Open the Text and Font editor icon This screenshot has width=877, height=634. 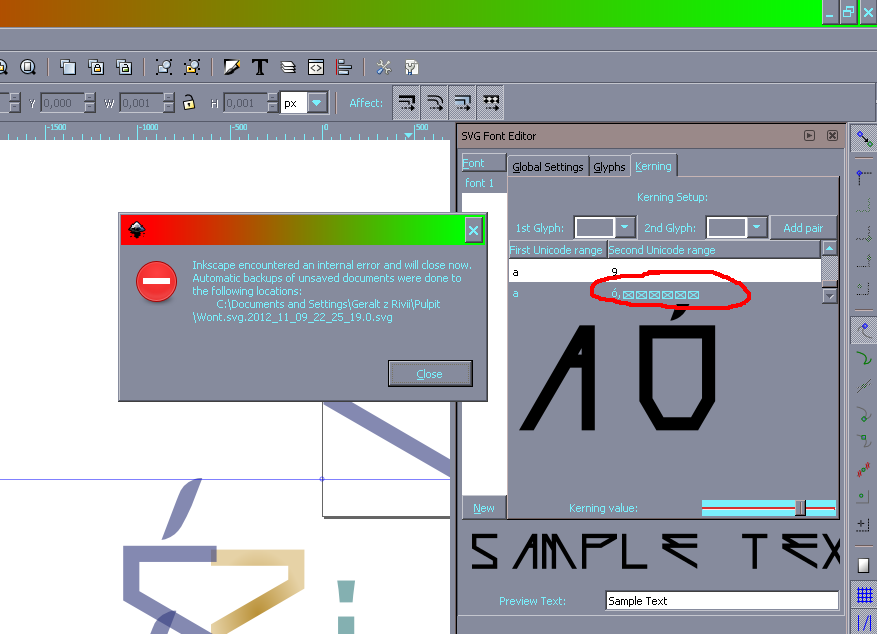(259, 67)
